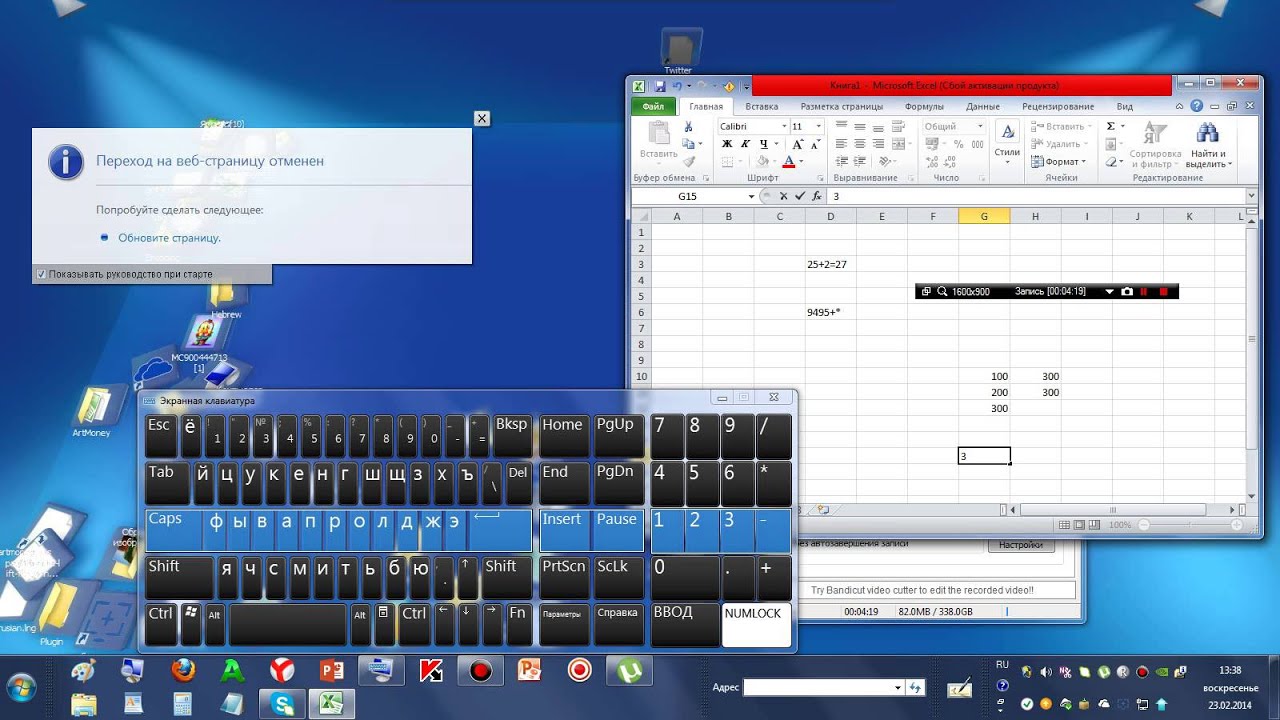
Task: Click the Bandicam magnifier icon next to 1600x900
Action: coord(942,291)
